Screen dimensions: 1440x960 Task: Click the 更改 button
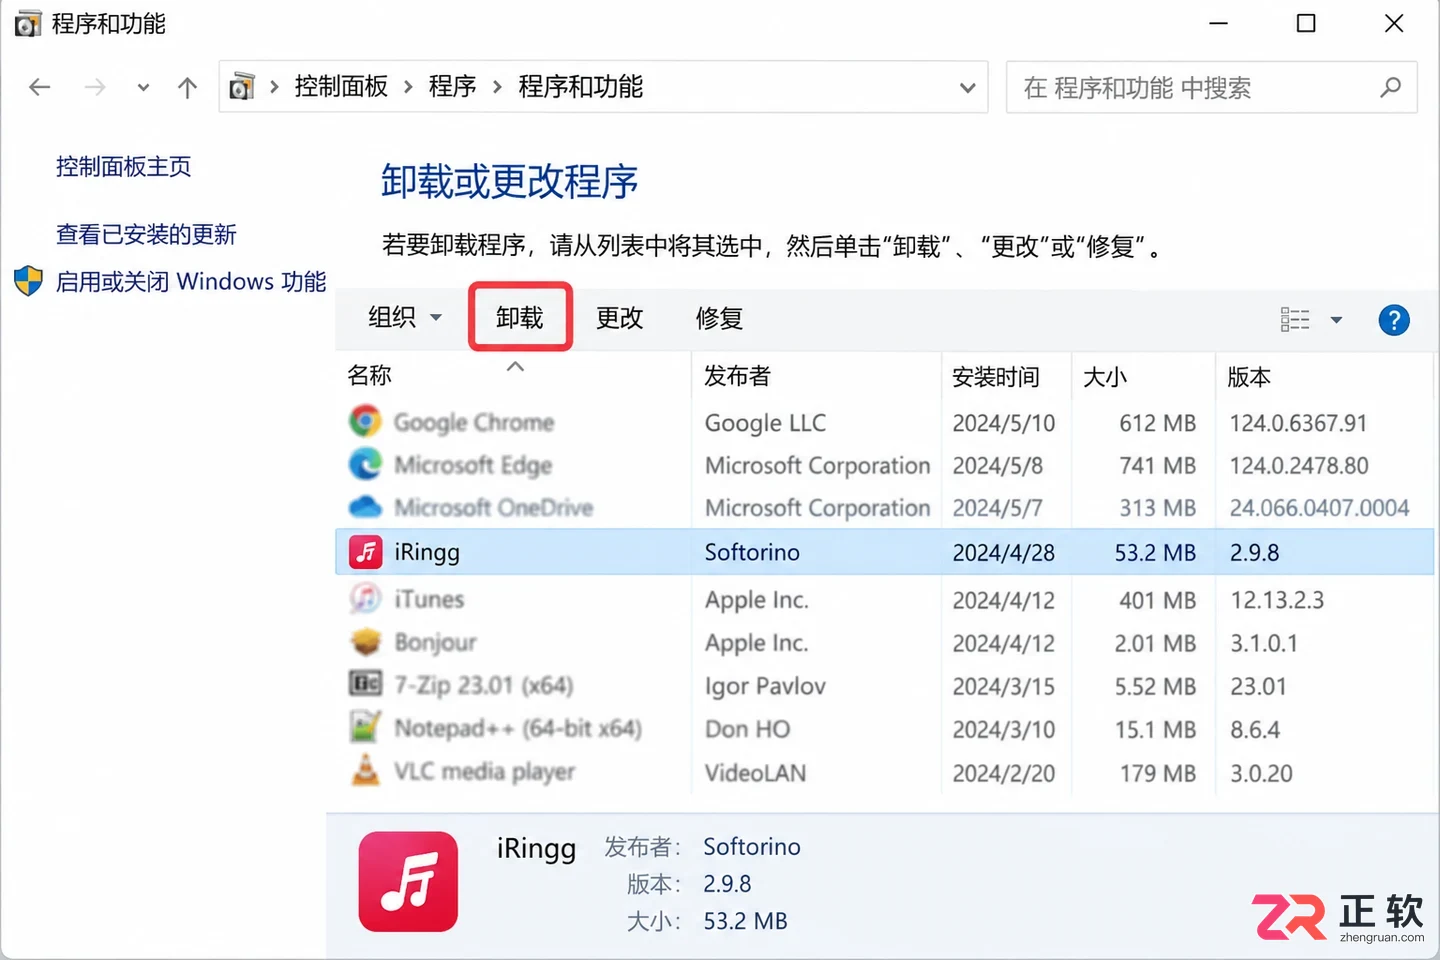pyautogui.click(x=620, y=318)
